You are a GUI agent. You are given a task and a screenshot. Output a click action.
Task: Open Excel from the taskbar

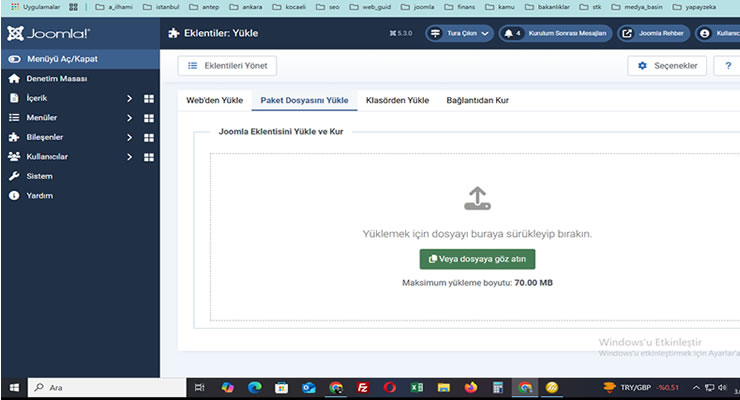tap(417, 388)
